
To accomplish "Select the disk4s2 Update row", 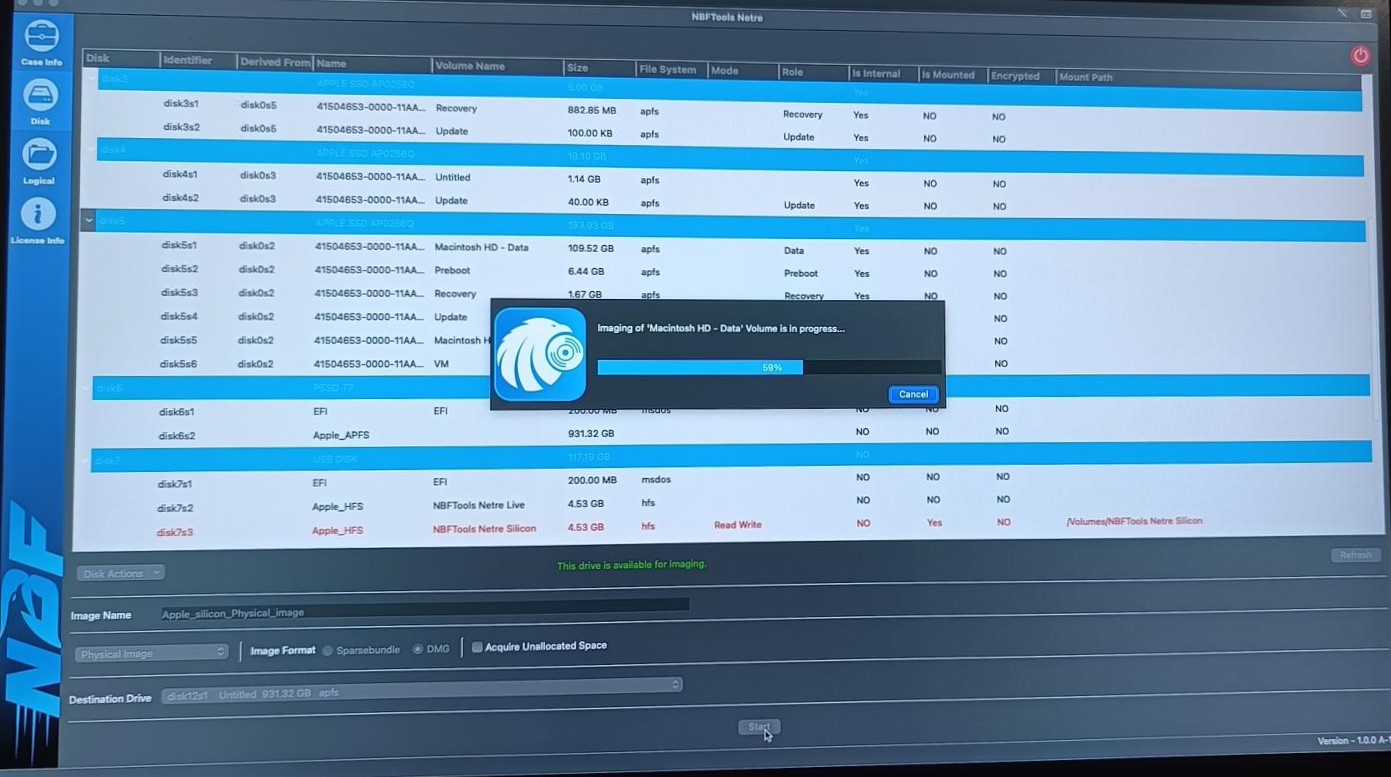I will [730, 201].
